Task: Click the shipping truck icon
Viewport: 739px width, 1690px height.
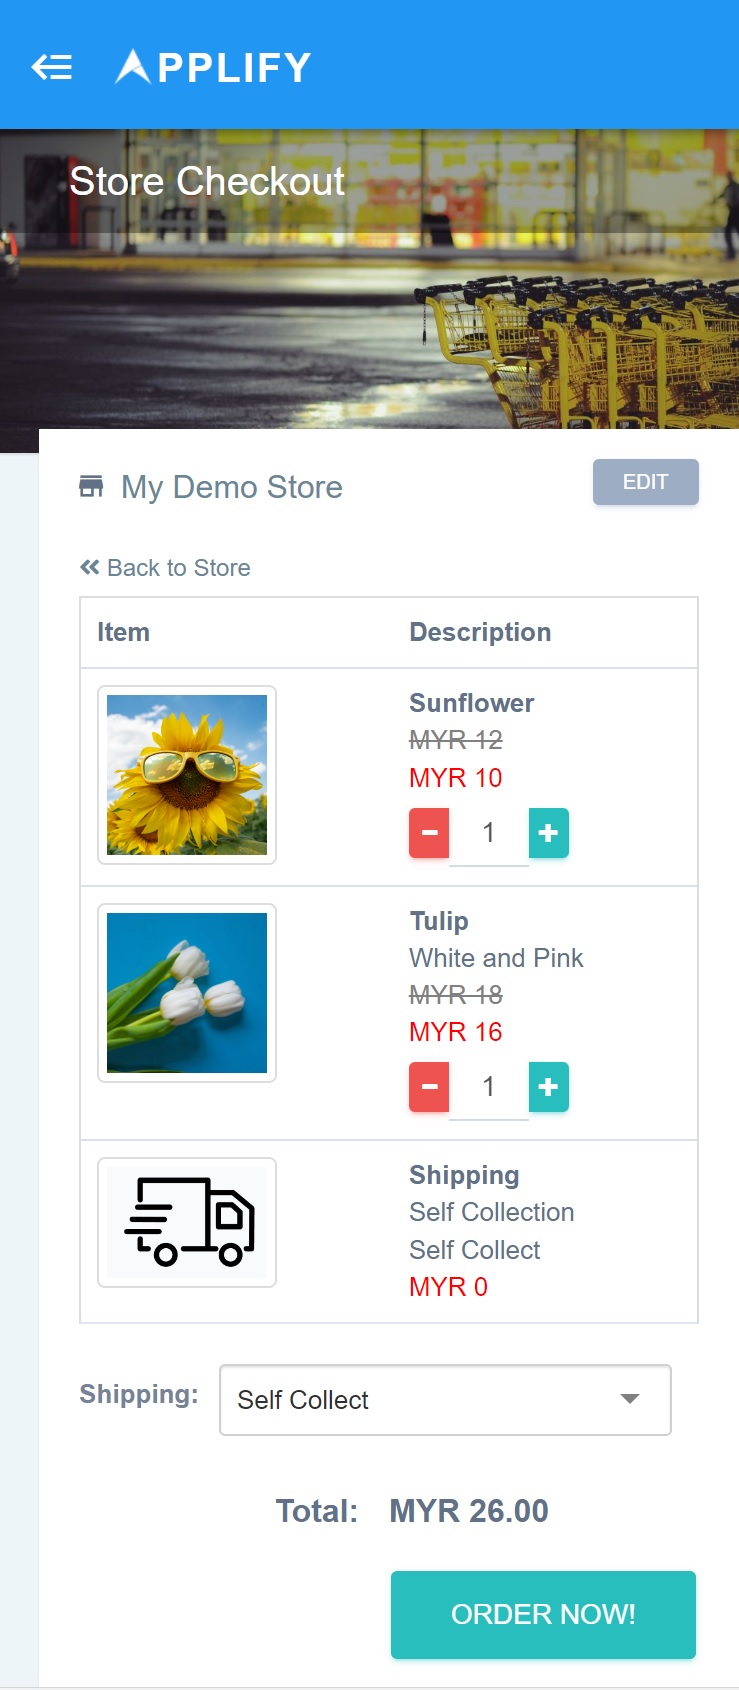Action: click(187, 1222)
